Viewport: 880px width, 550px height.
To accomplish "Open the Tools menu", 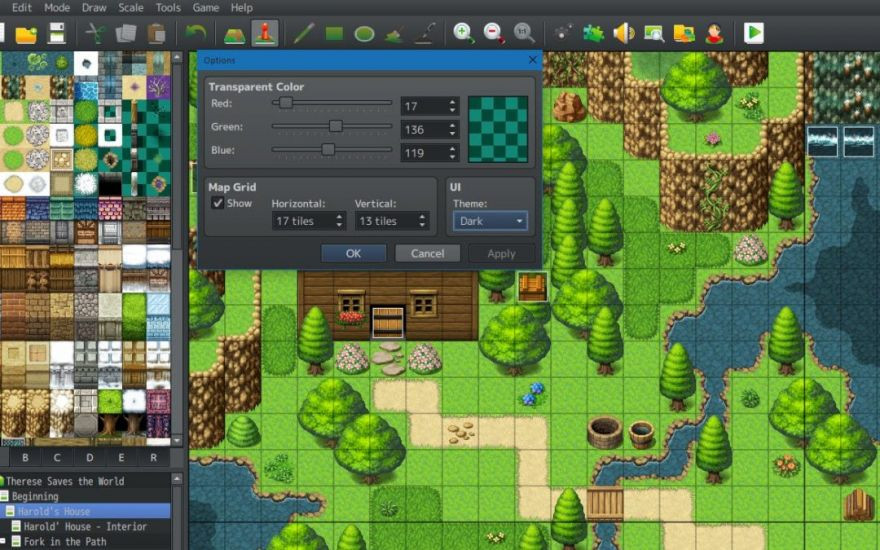I will 168,8.
